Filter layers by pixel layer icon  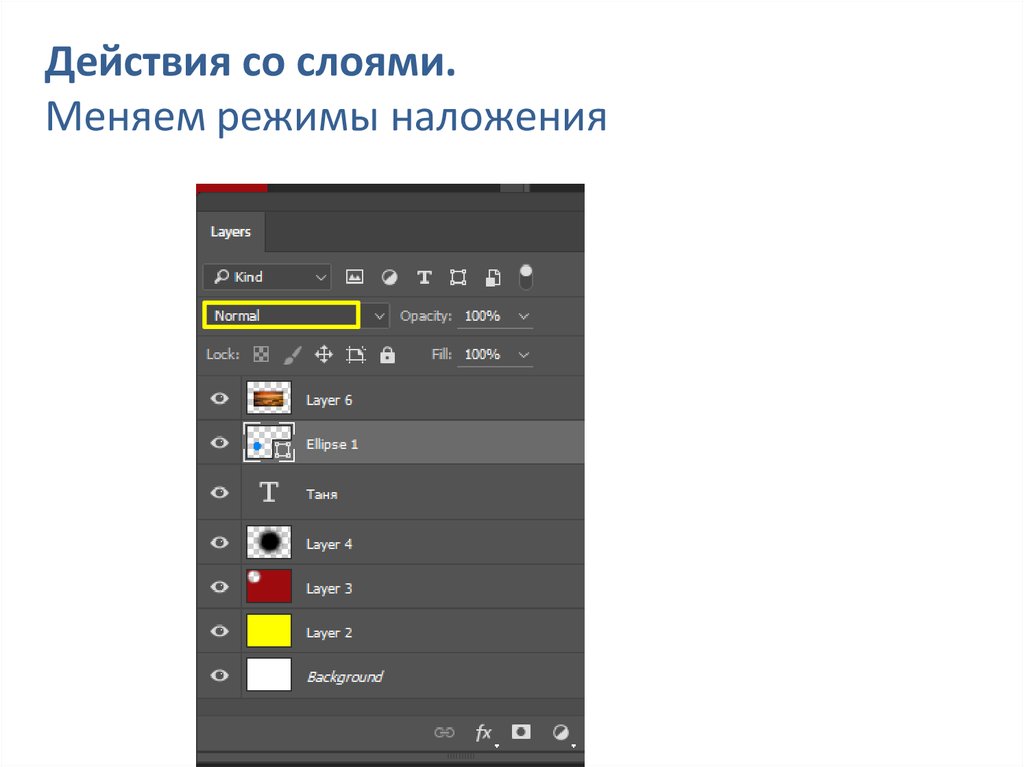click(354, 277)
